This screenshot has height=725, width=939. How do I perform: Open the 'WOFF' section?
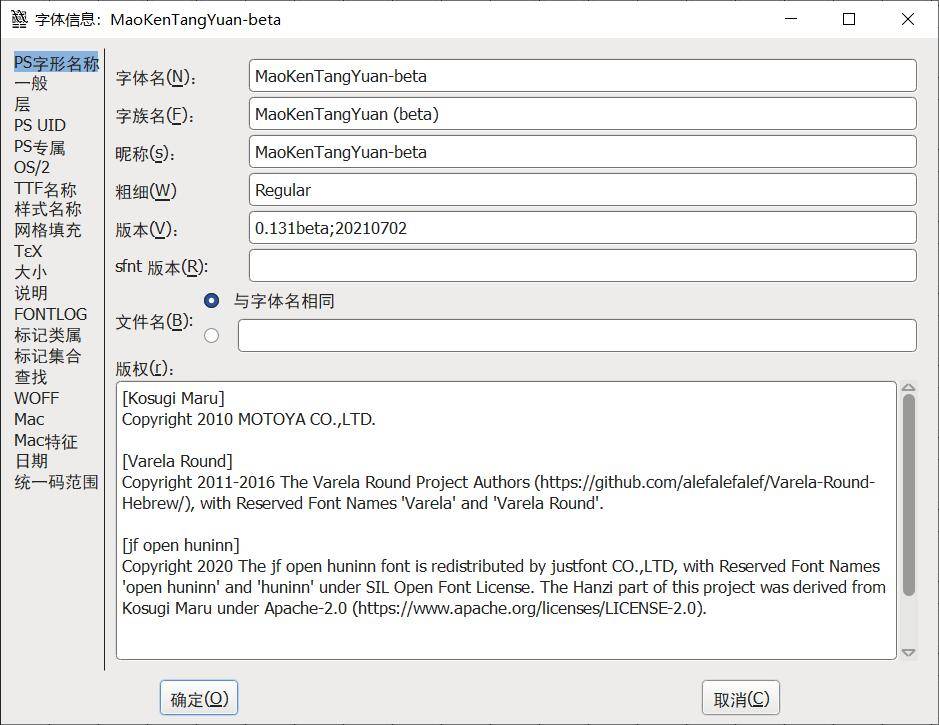pyautogui.click(x=37, y=398)
